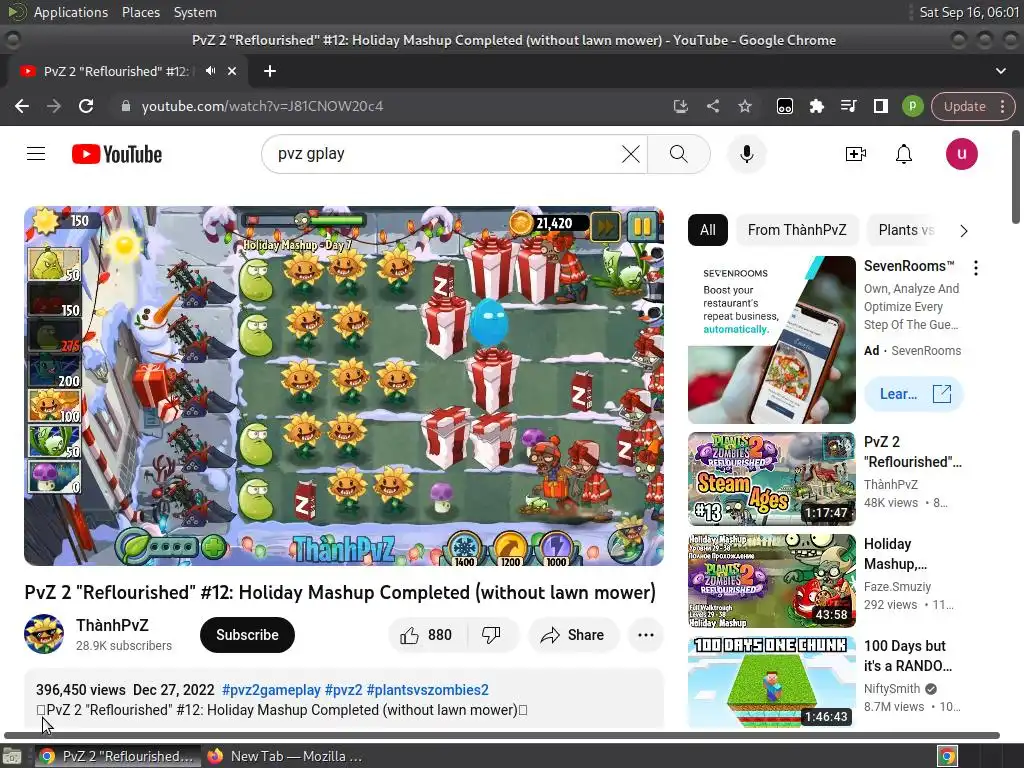This screenshot has width=1024, height=768.
Task: Open the Chrome extensions puzzle icon
Action: pos(816,106)
